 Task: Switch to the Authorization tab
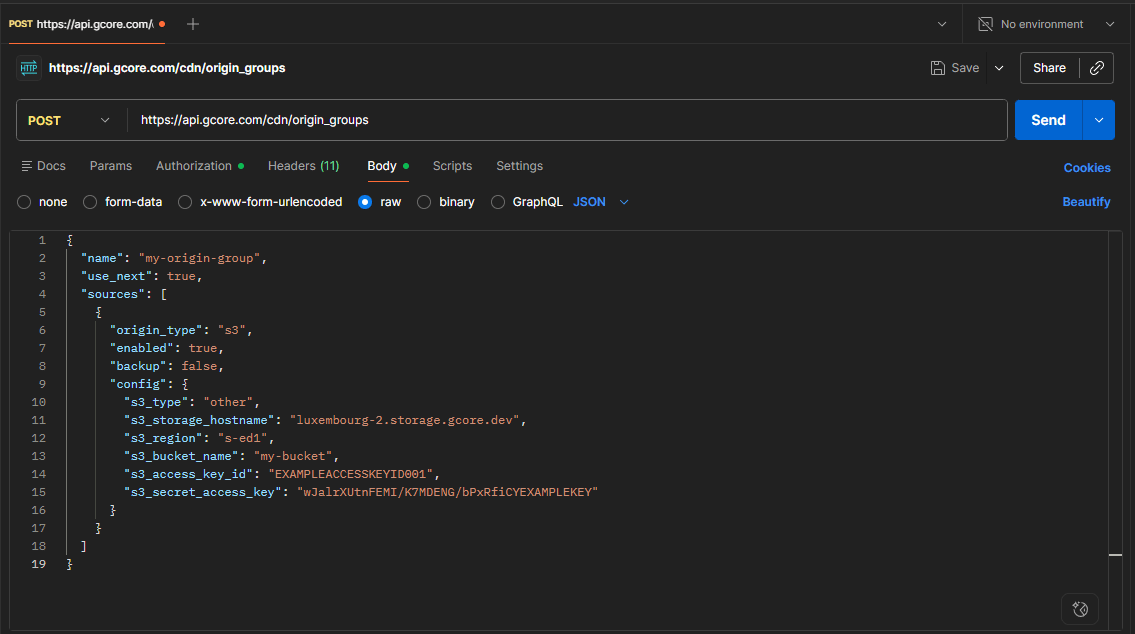(200, 166)
